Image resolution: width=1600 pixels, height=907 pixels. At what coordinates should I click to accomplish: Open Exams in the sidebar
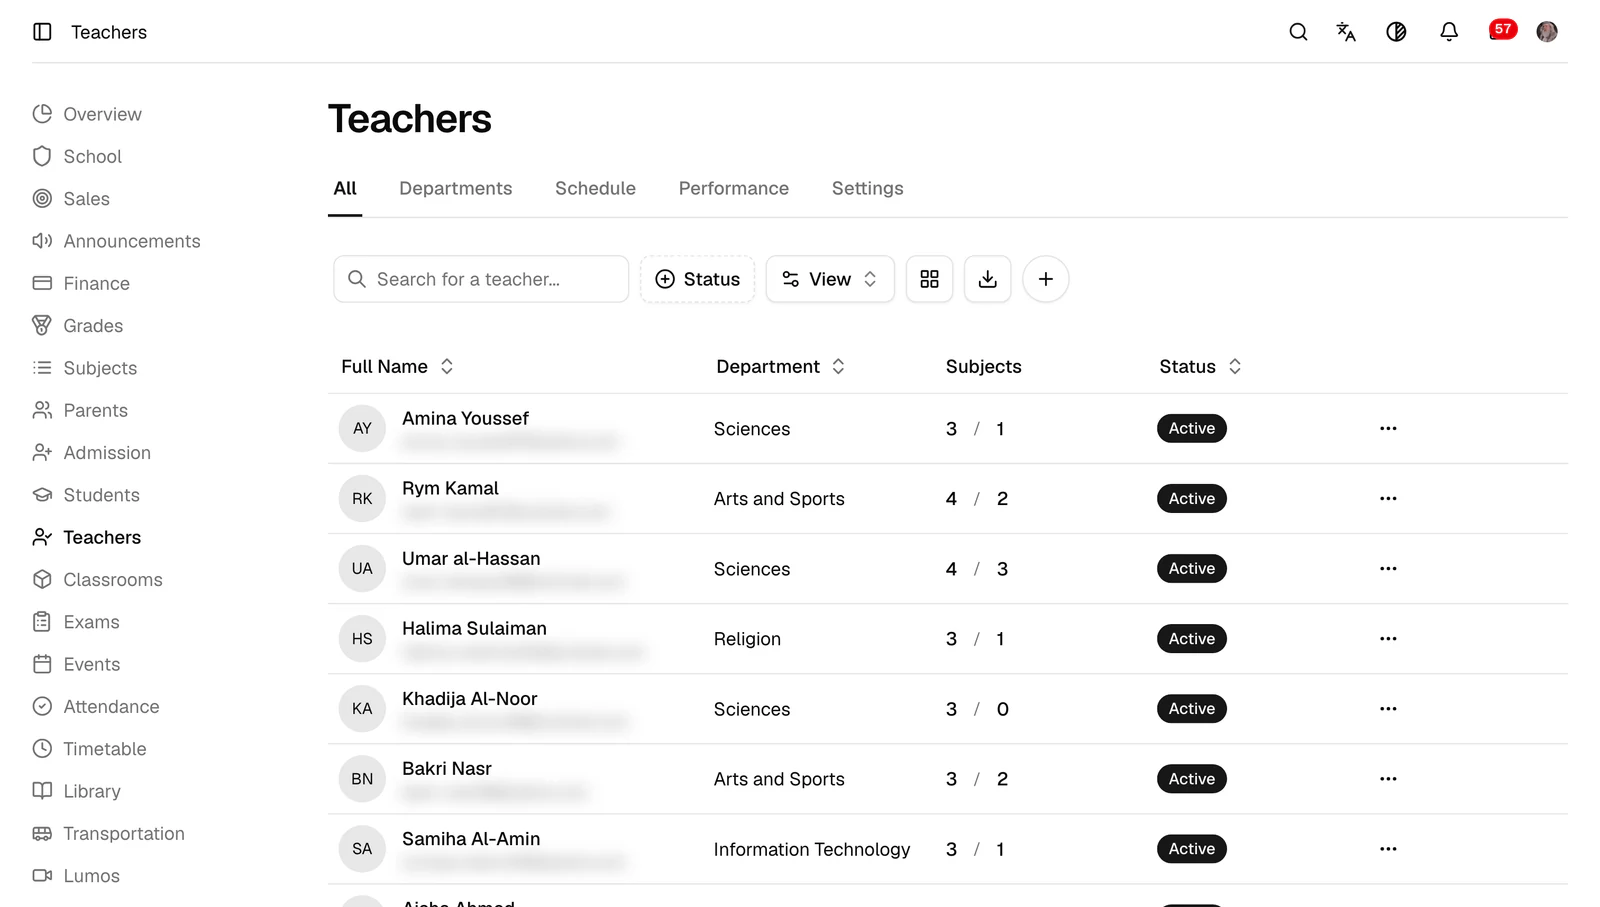[76, 622]
